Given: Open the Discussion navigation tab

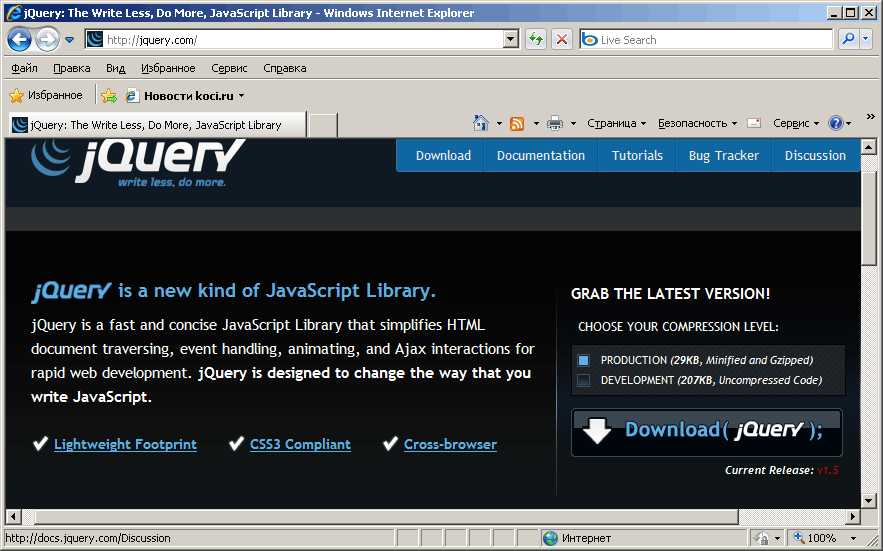Looking at the screenshot, I should 815,155.
